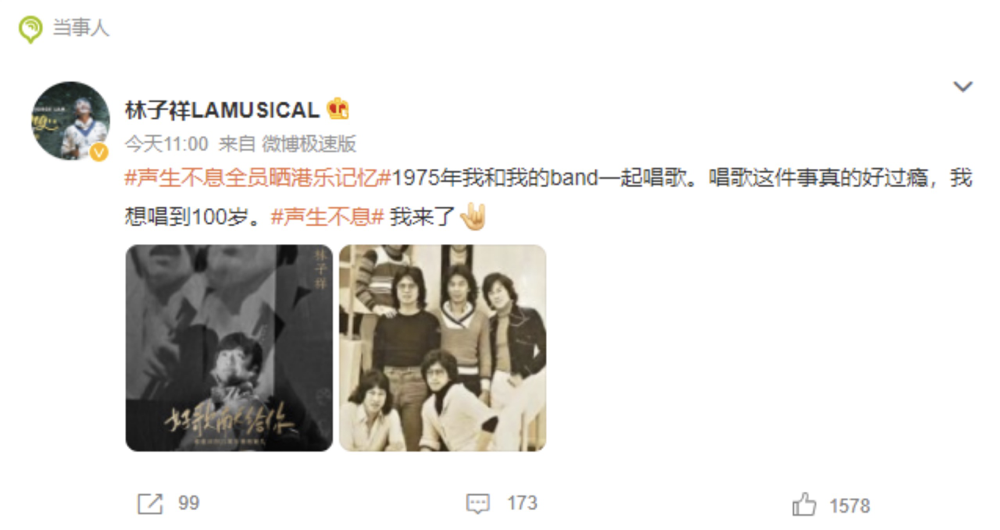Open comments via speech bubble icon
Screen dimensions: 1000x530
pyautogui.click(x=478, y=504)
